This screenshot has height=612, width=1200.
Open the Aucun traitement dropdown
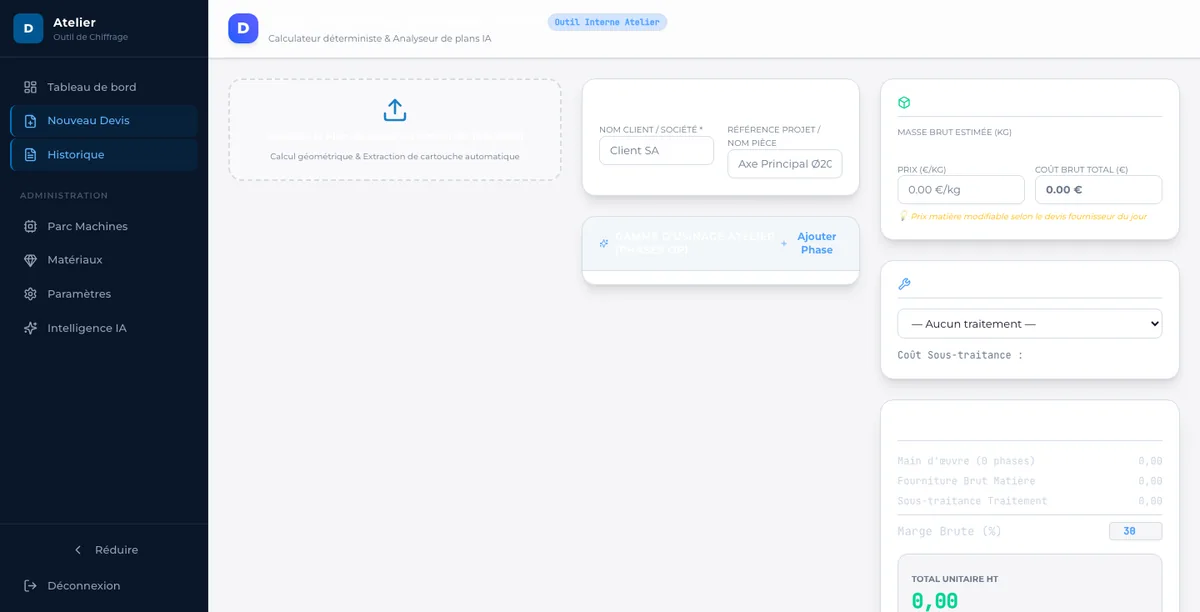click(x=1030, y=324)
